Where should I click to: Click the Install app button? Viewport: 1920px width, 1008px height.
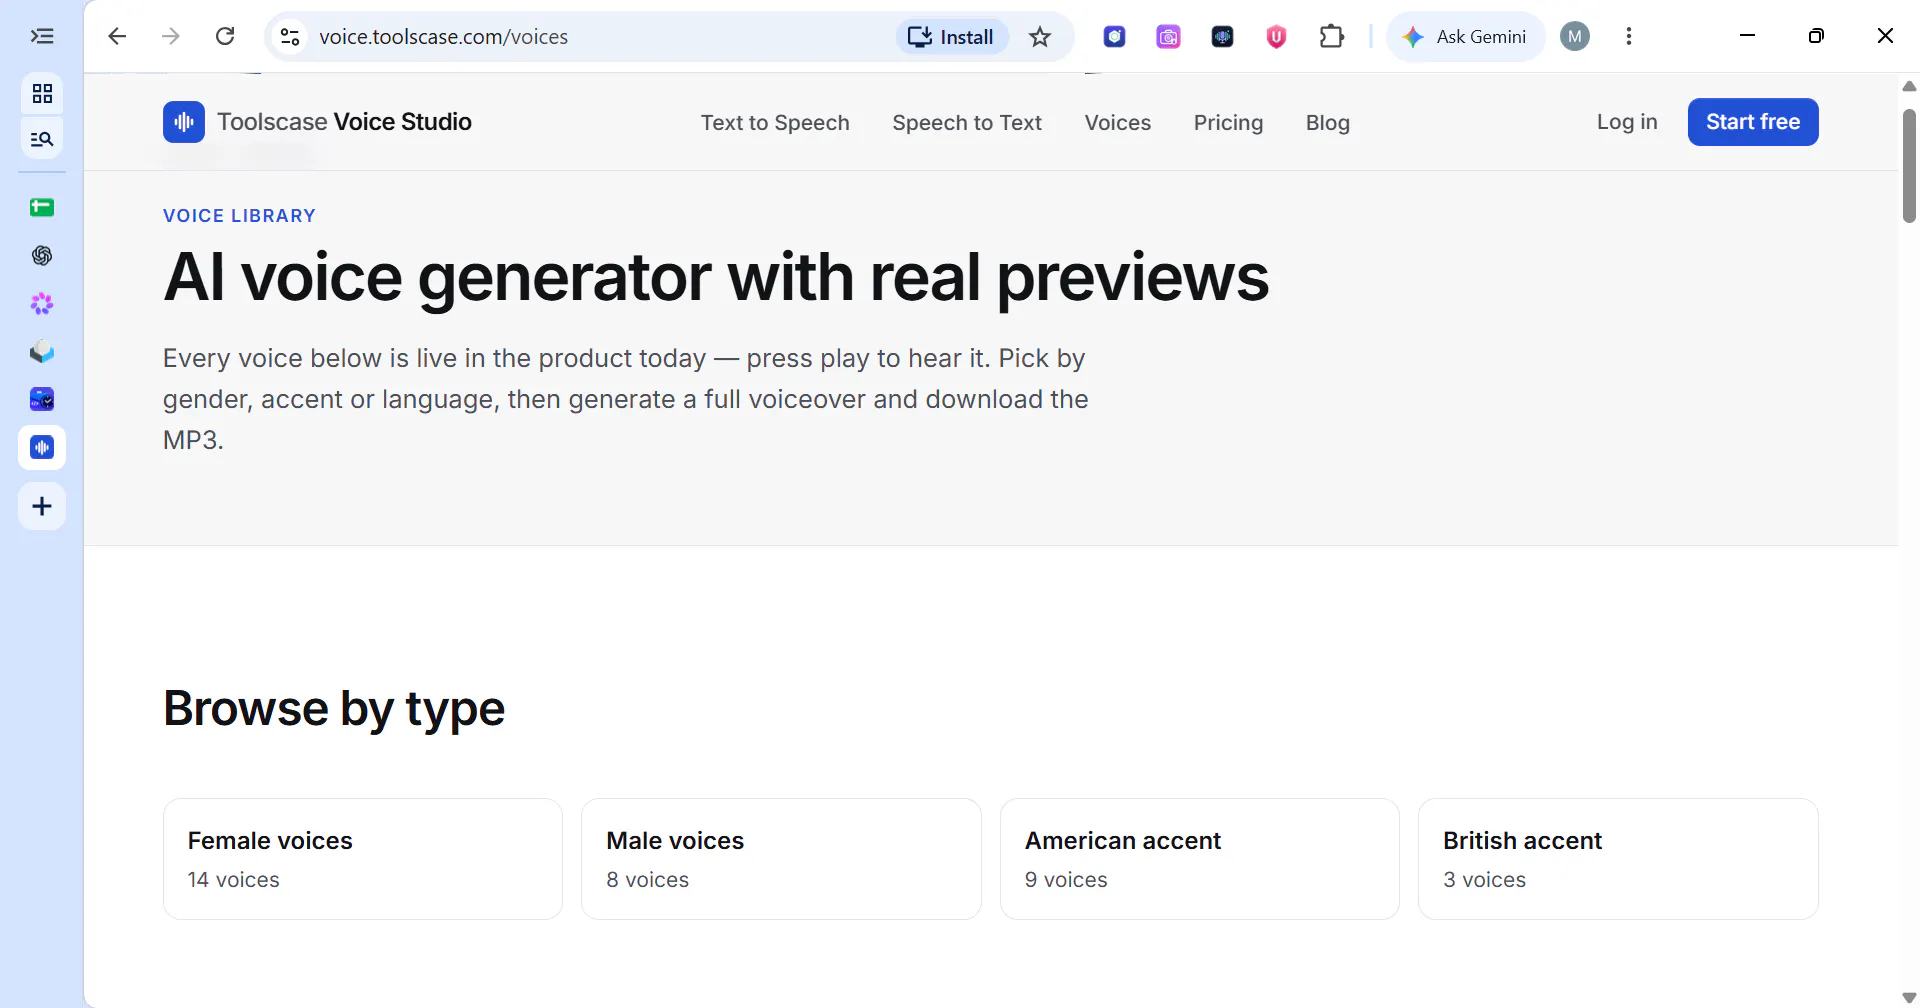point(951,37)
